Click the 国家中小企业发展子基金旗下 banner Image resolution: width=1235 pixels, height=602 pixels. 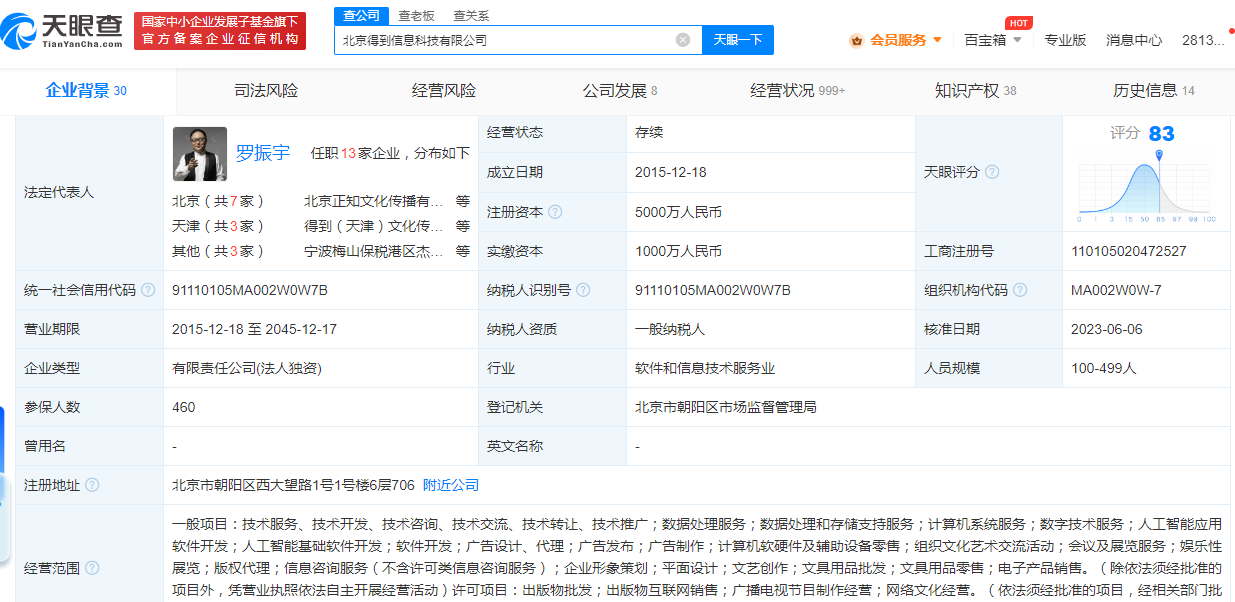220,30
